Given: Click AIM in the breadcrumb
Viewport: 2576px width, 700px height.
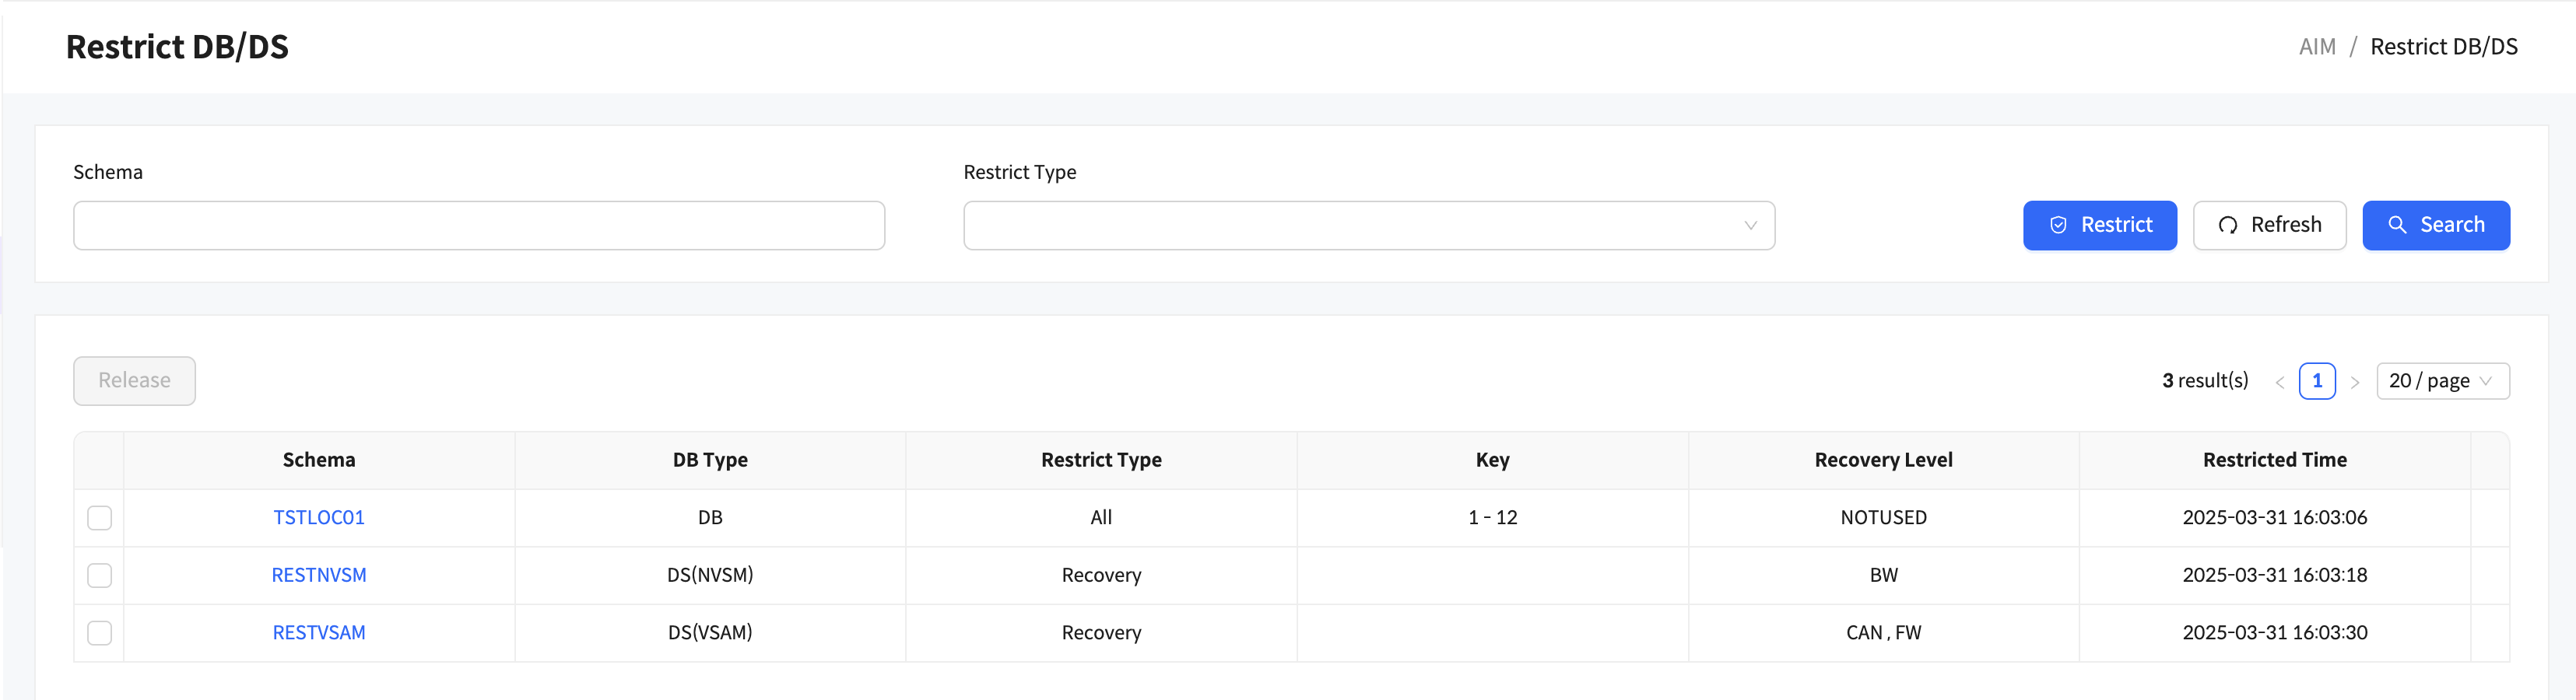Looking at the screenshot, I should 2316,47.
